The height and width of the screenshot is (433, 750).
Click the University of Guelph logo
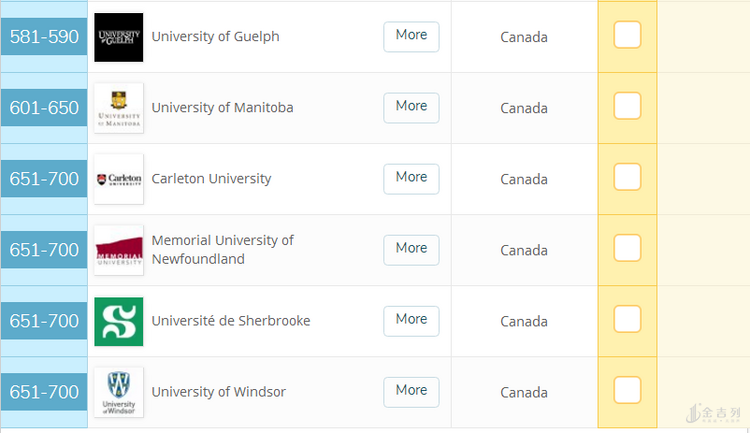tap(119, 37)
